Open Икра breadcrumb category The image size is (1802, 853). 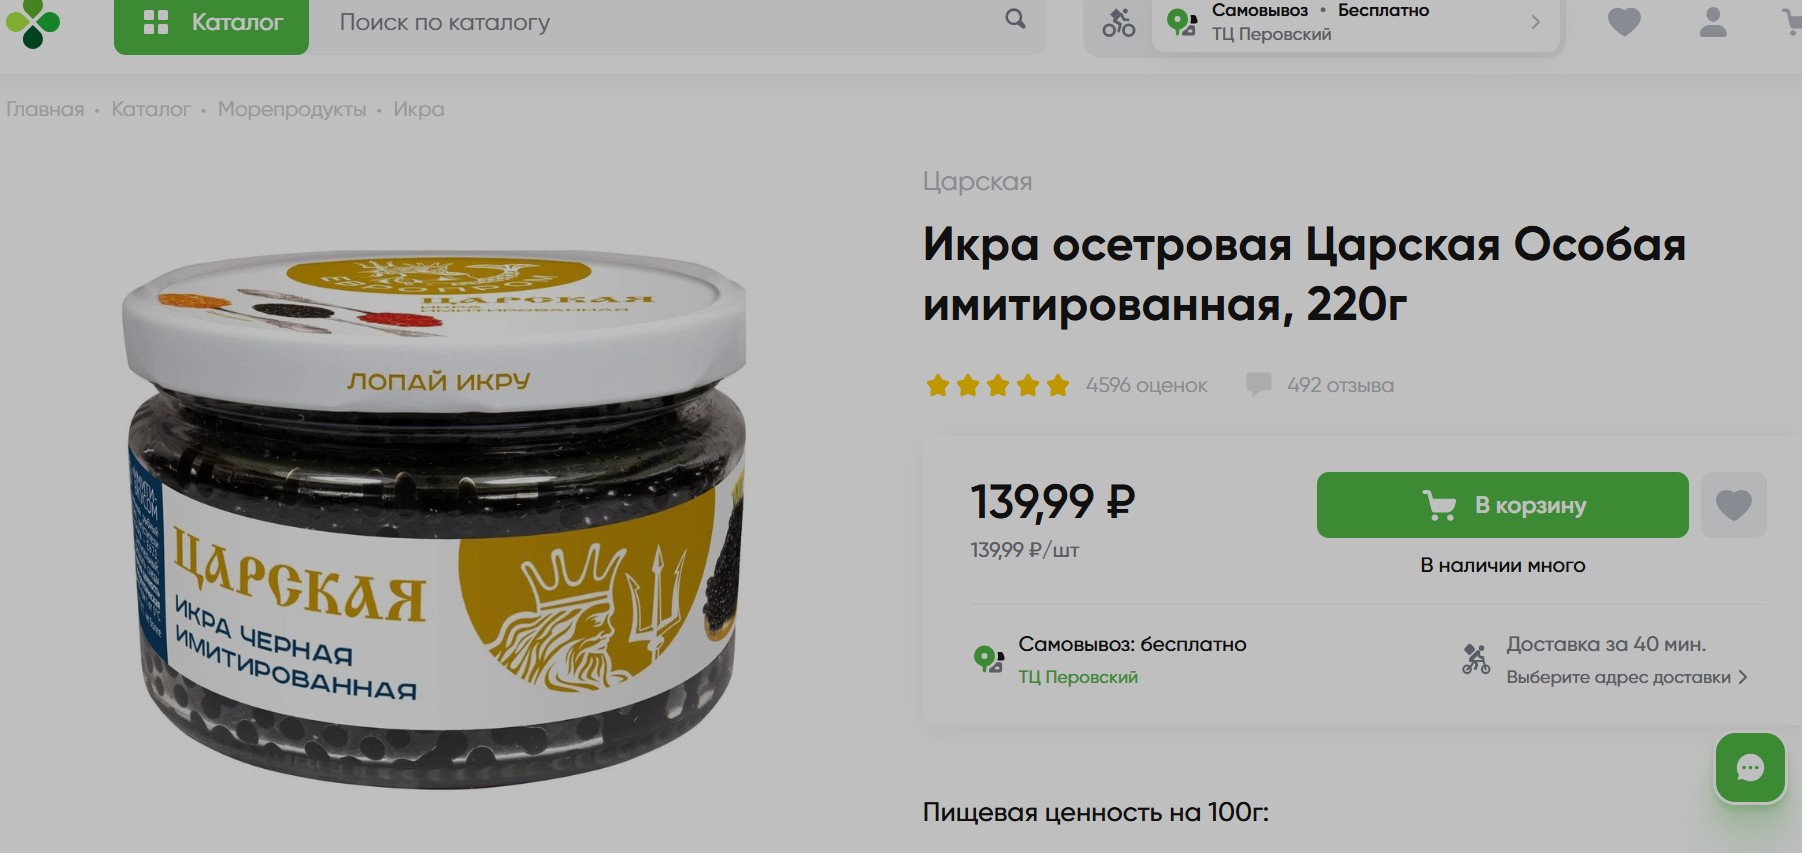[x=419, y=109]
